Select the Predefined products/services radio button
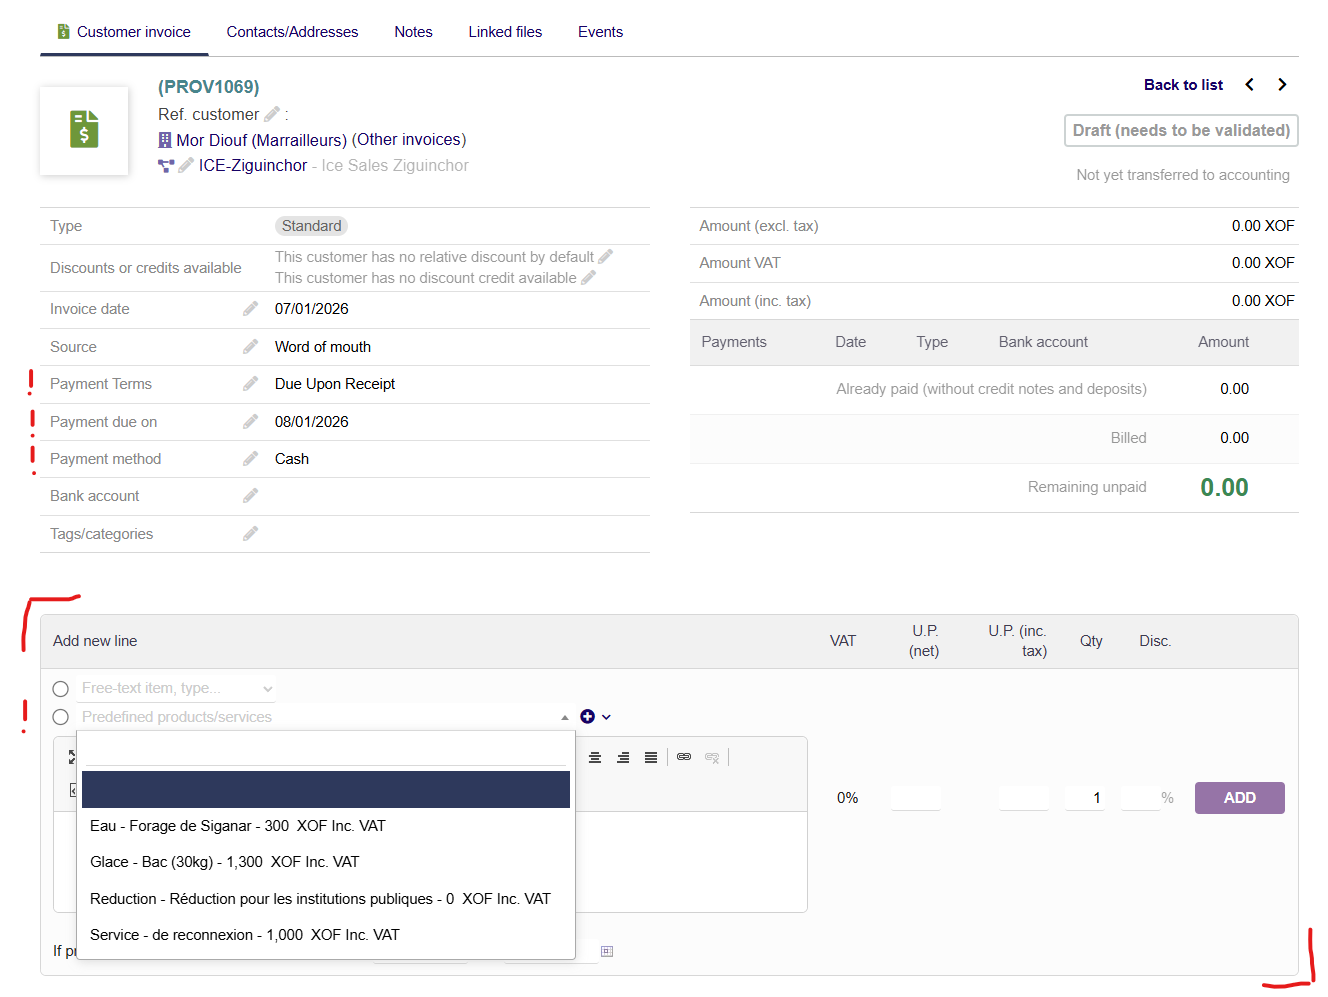 point(61,717)
